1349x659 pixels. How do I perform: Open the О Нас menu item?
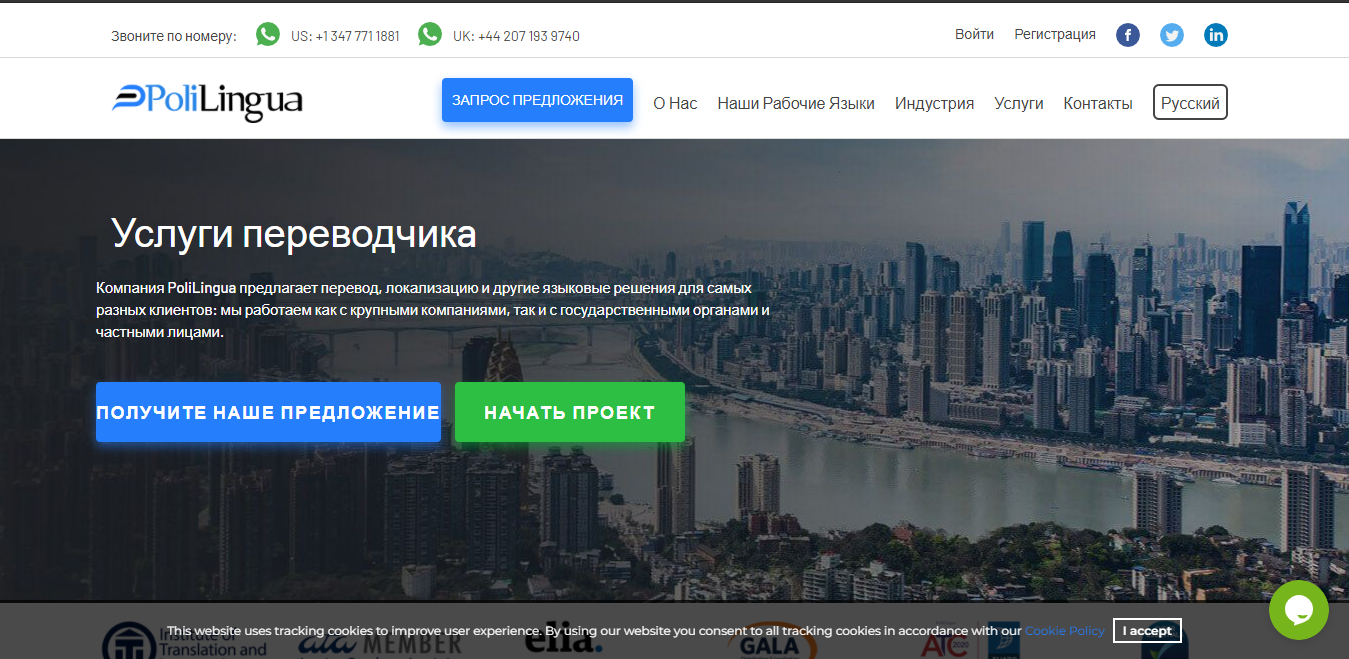pyautogui.click(x=675, y=103)
